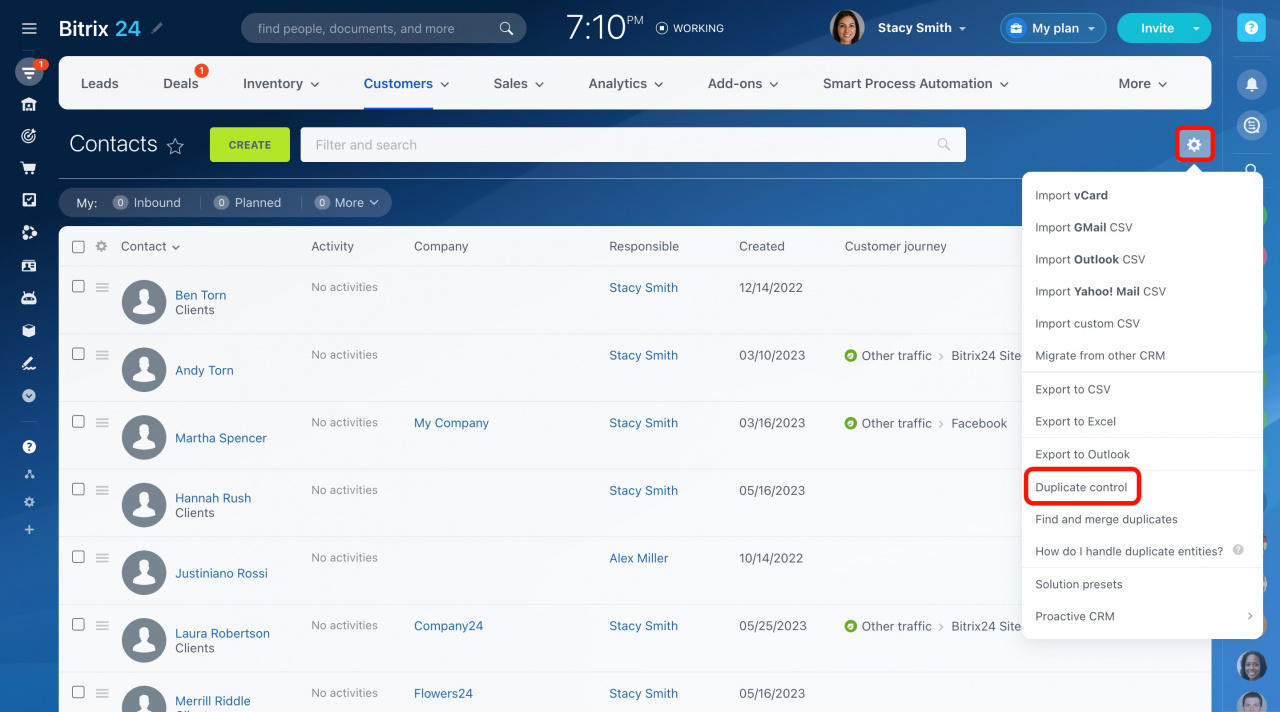Open Stacy Smith user profile dropdown
Viewport: 1280px width, 712px height.
922,28
